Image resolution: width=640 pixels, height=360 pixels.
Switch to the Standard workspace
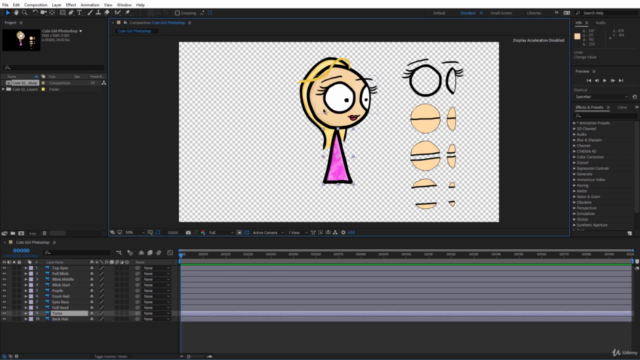tap(468, 13)
